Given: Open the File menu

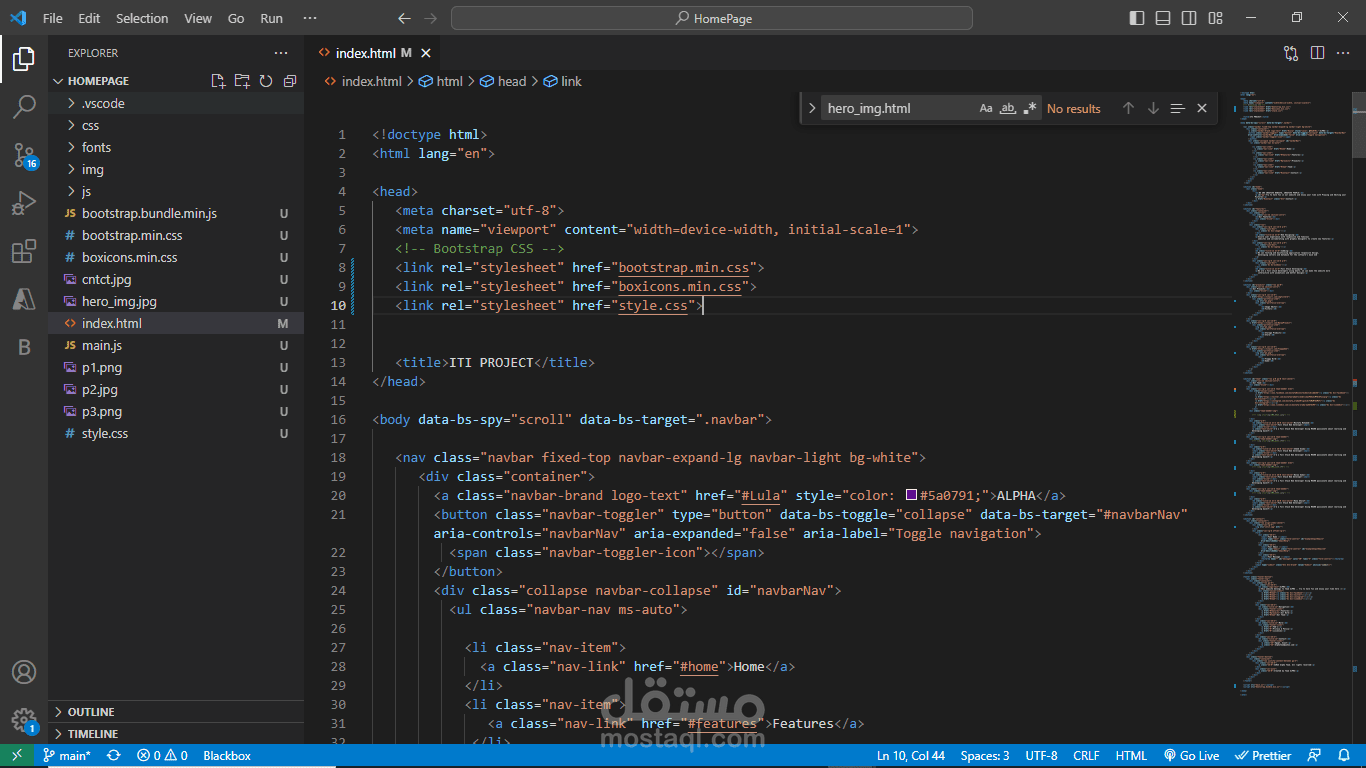Looking at the screenshot, I should 53,18.
